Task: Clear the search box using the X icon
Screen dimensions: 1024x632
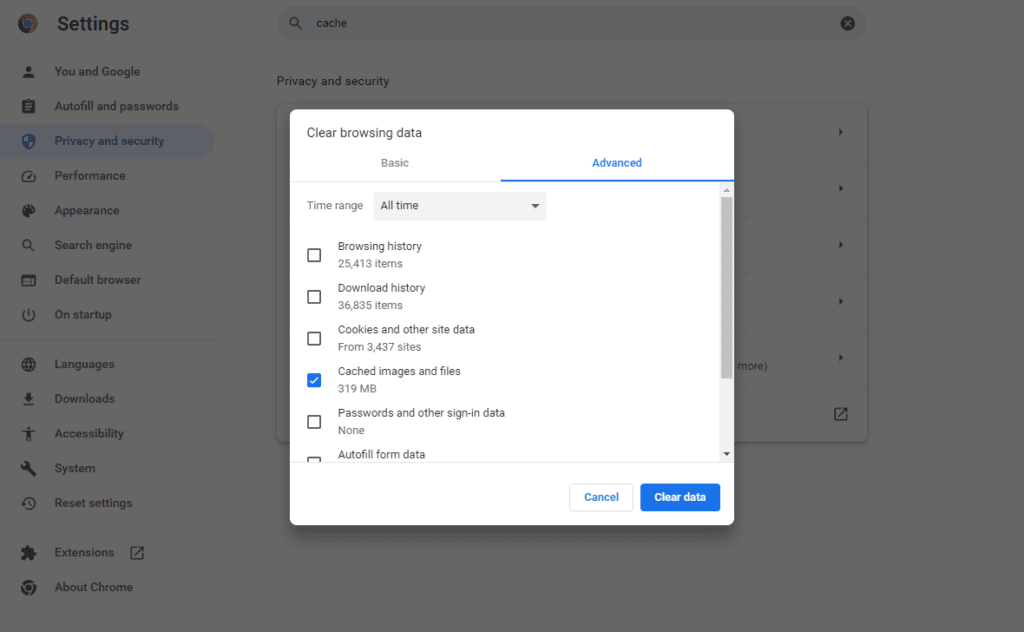Action: 847,23
